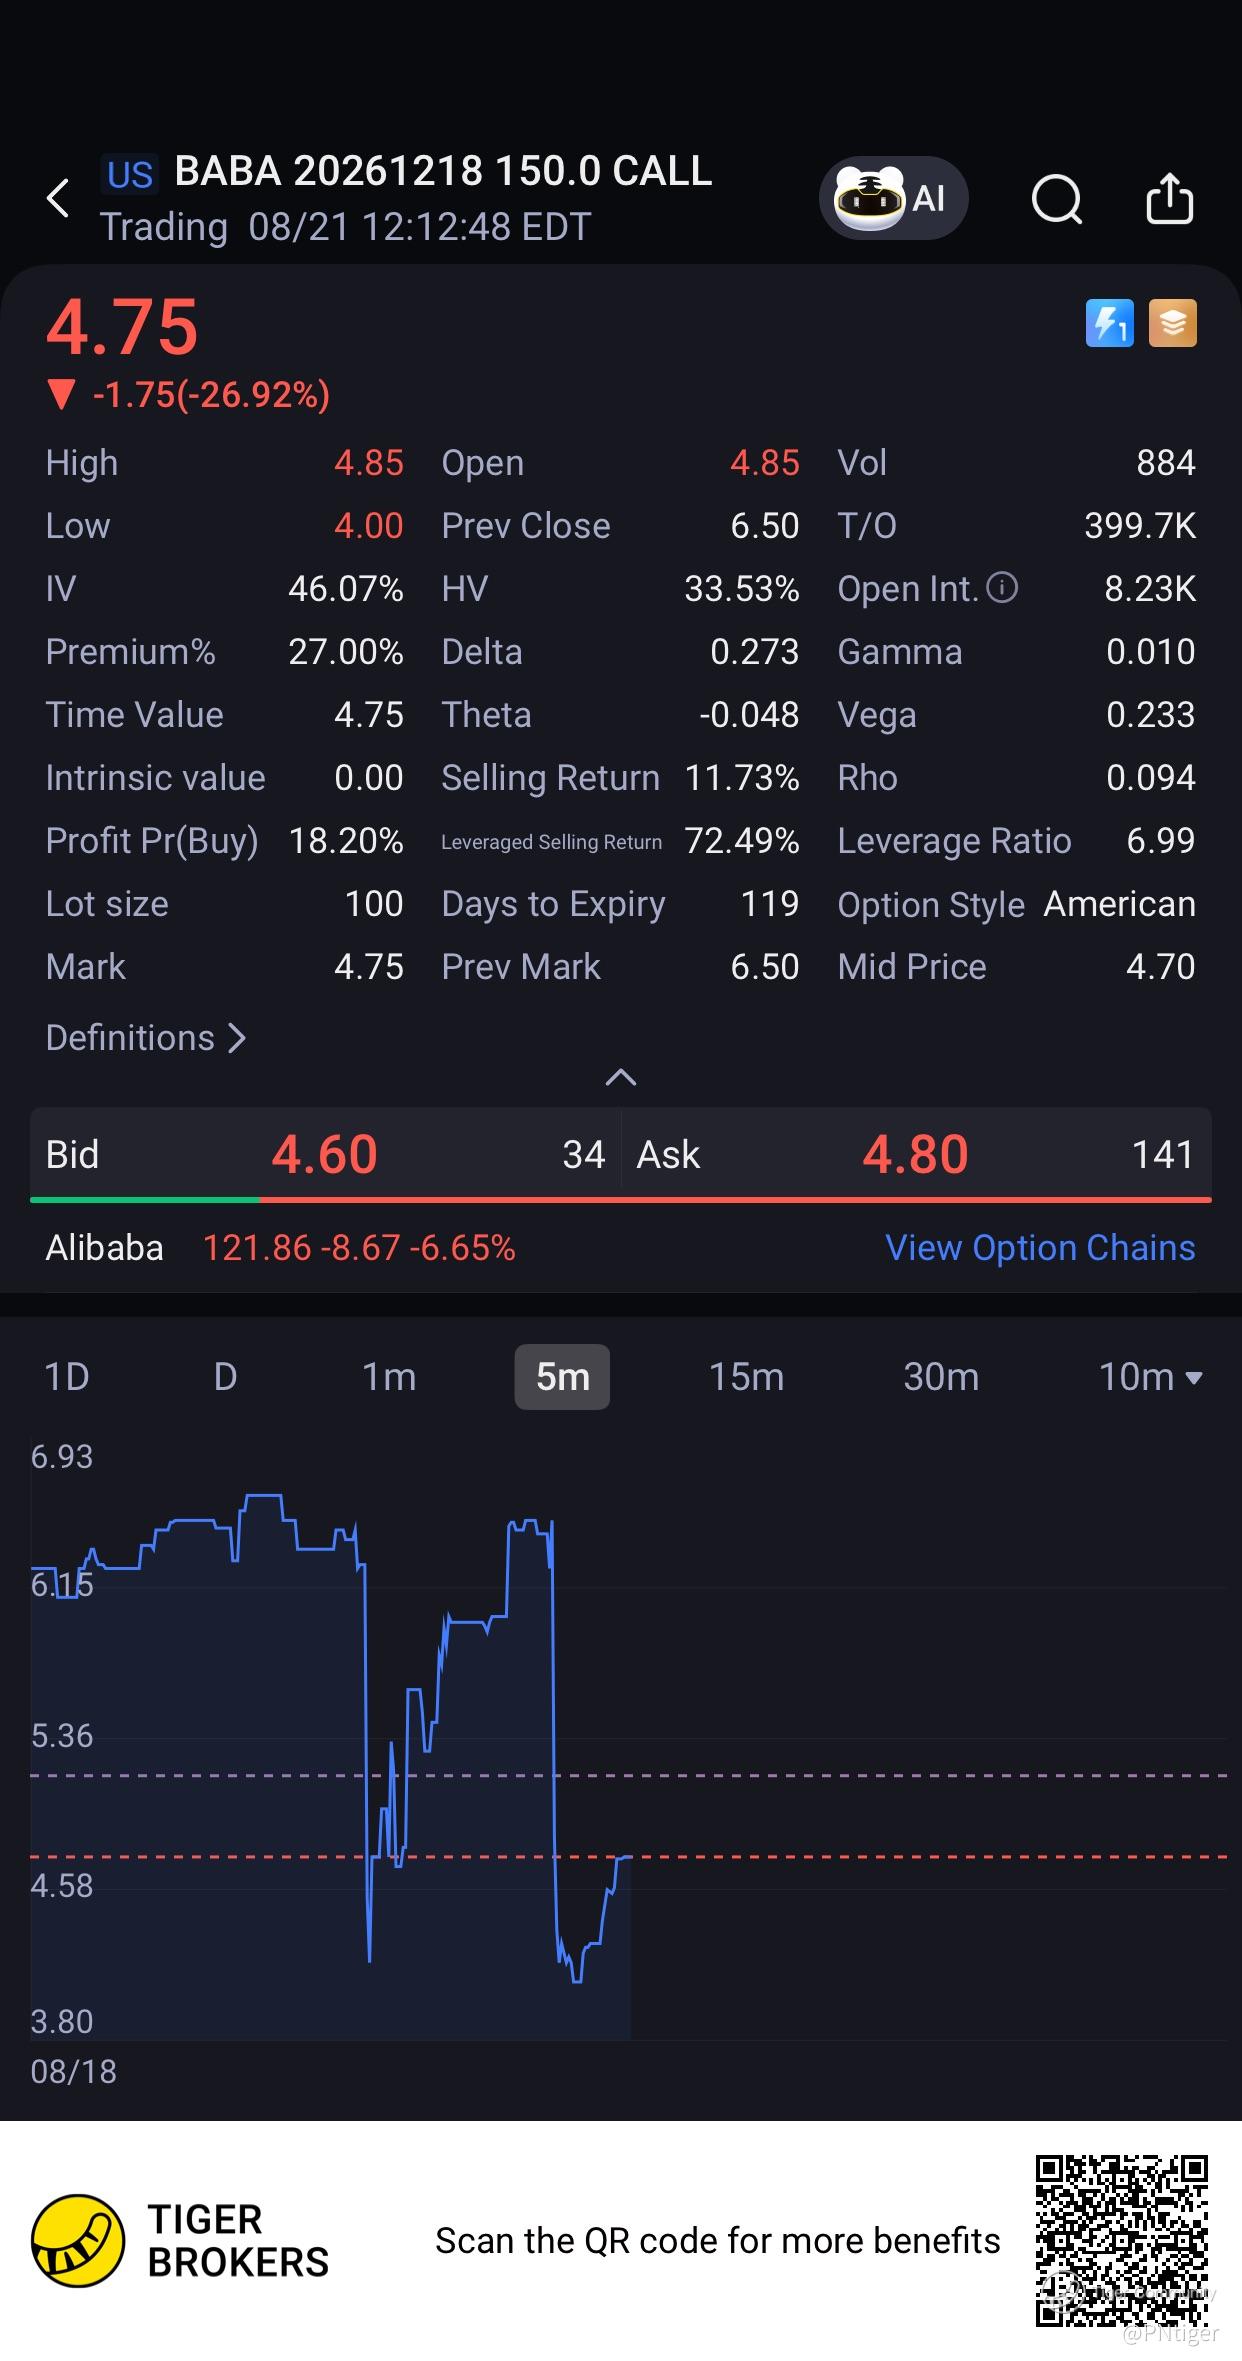Screen dimensions: 1242x2361
Task: Open View Option Chains link
Action: pyautogui.click(x=1040, y=1248)
